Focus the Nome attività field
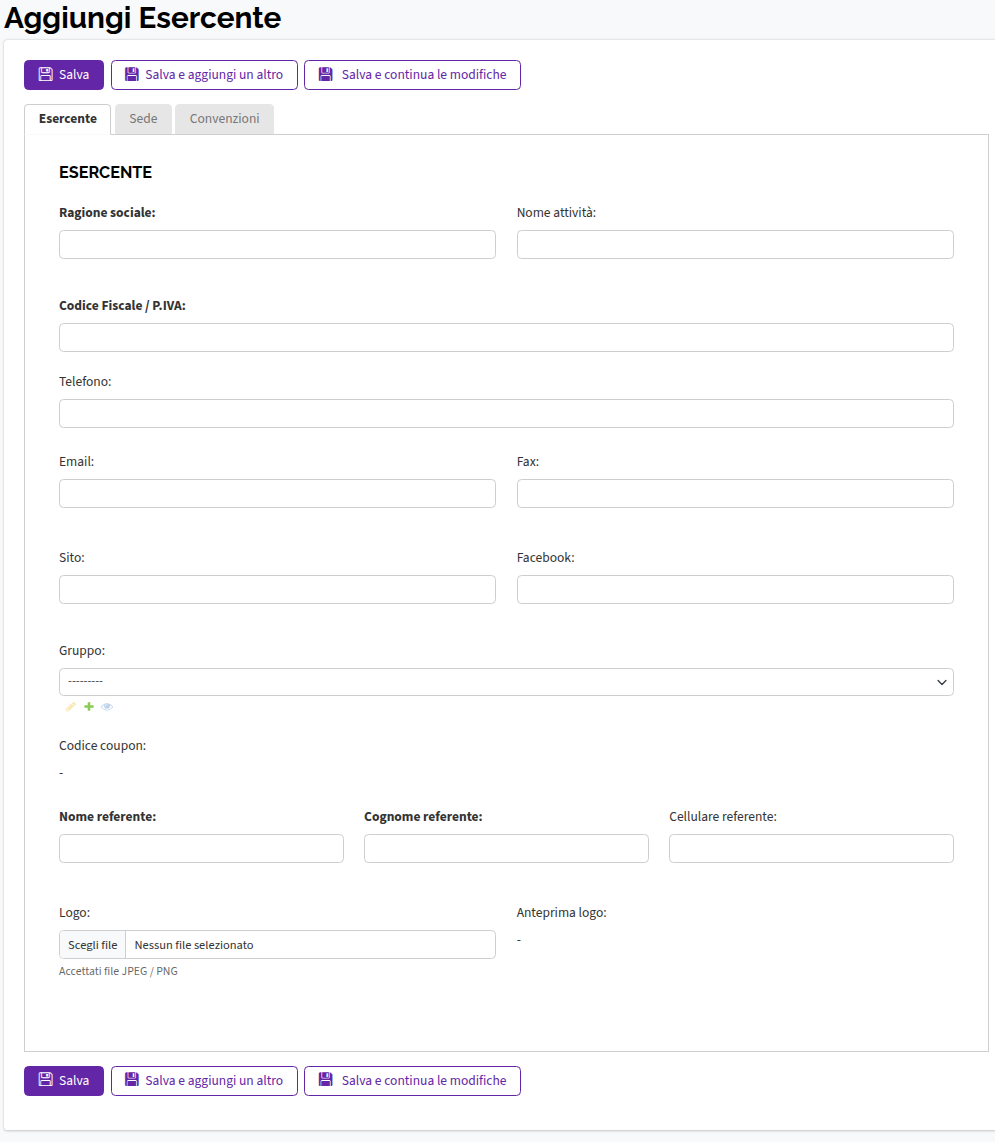This screenshot has height=1142, width=995. click(x=735, y=245)
